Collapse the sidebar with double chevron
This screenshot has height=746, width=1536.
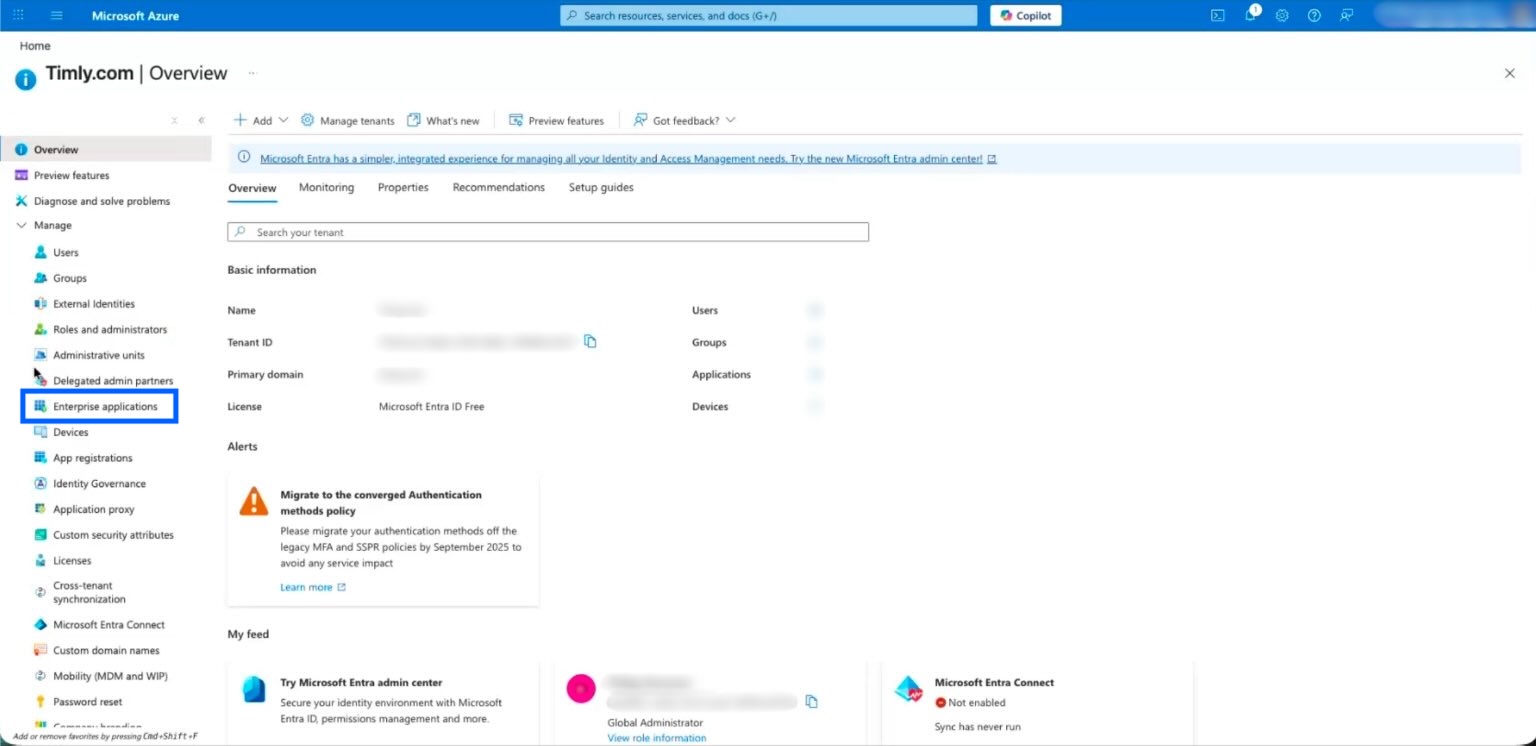(201, 120)
